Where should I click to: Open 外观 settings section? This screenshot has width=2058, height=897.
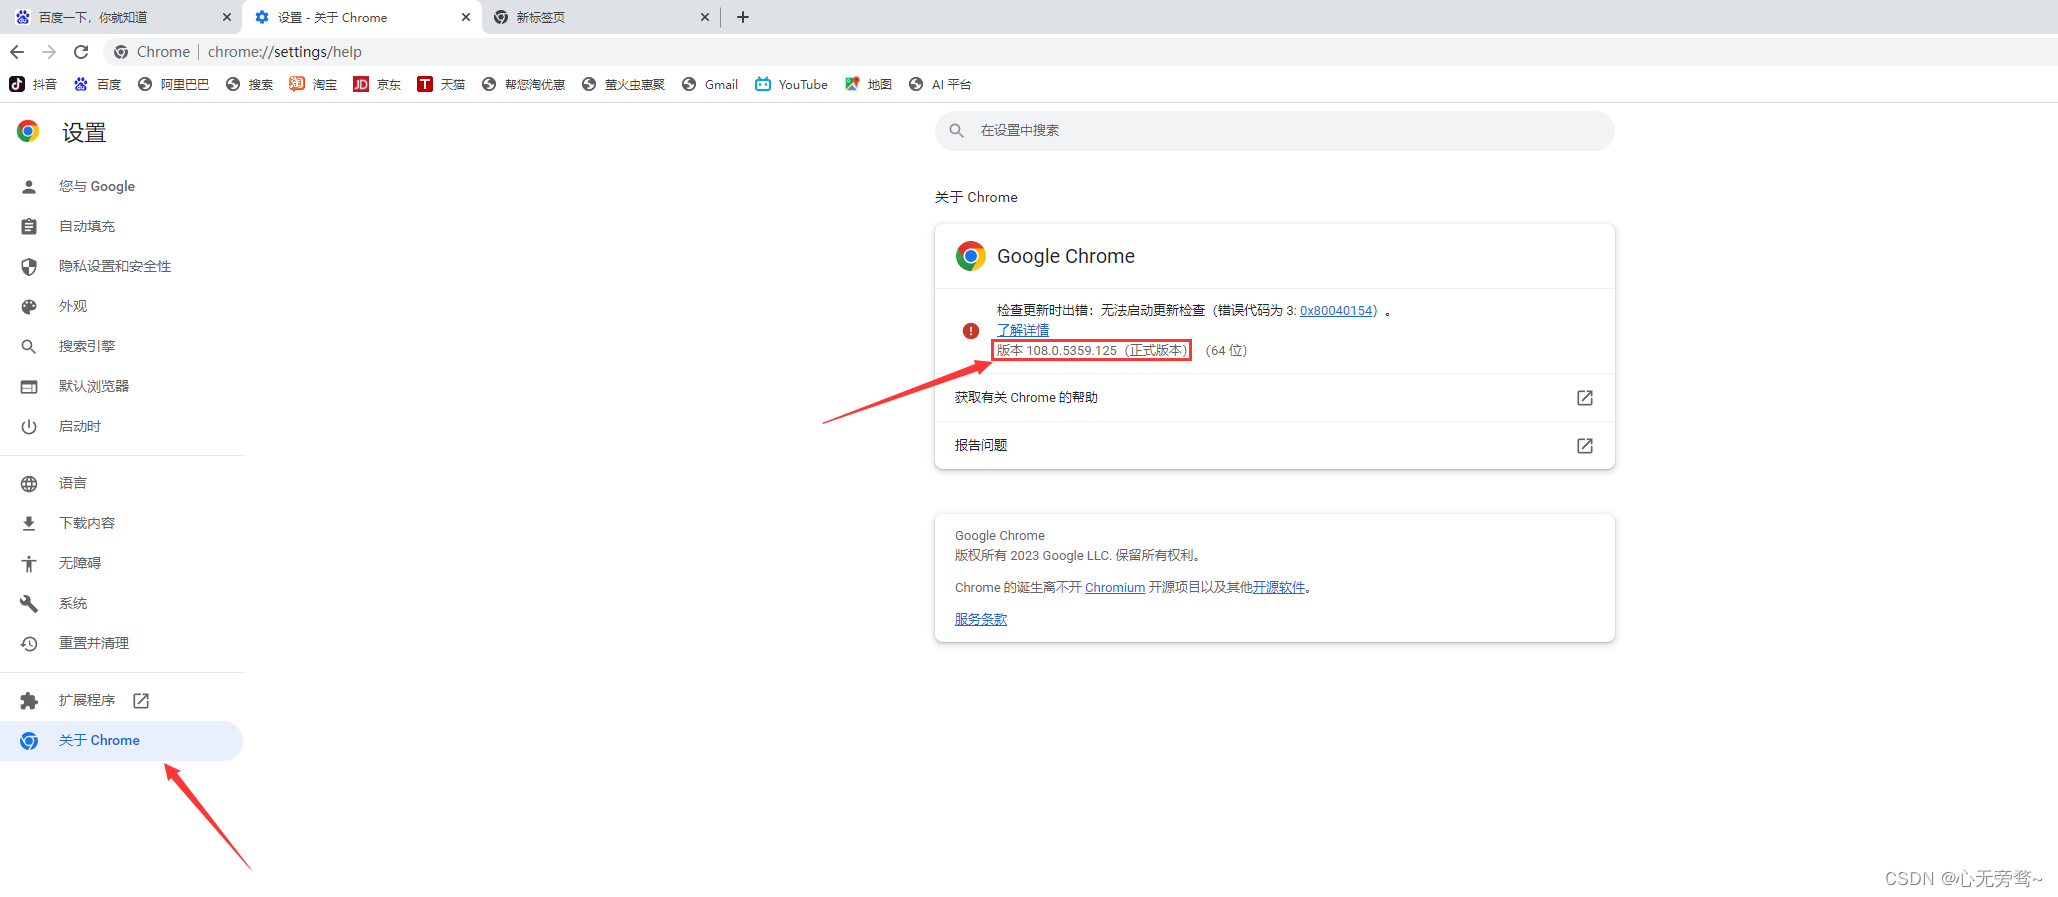tap(122, 306)
